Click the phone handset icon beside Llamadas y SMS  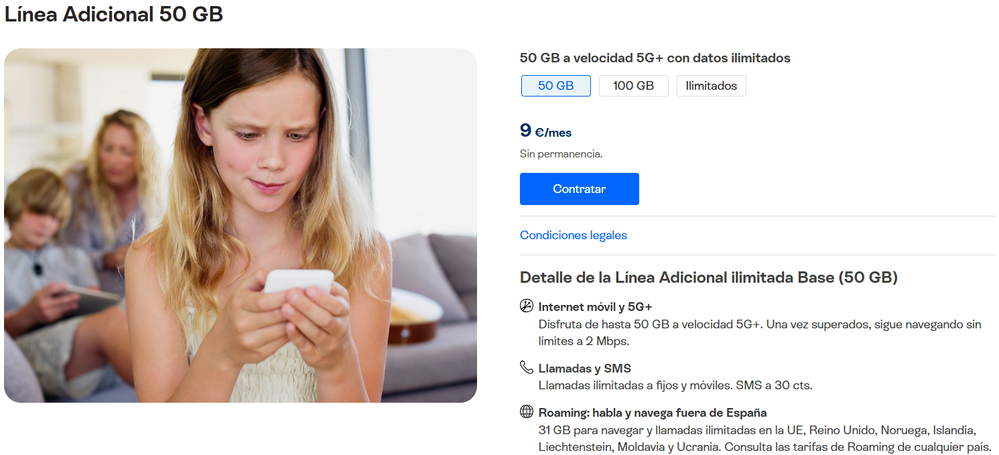click(526, 367)
